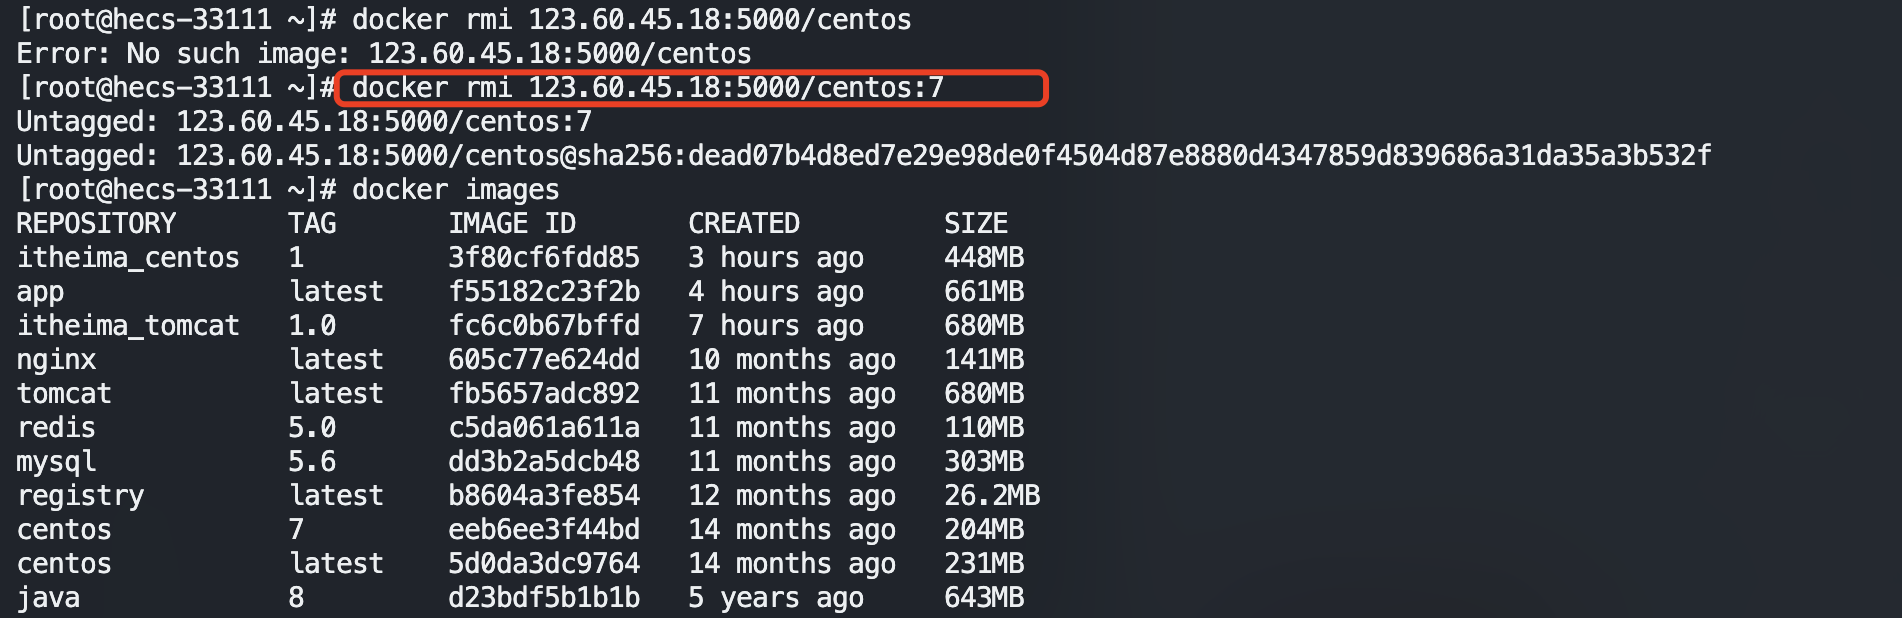
Task: Click the "5 years ago" created value
Action: coord(775,598)
